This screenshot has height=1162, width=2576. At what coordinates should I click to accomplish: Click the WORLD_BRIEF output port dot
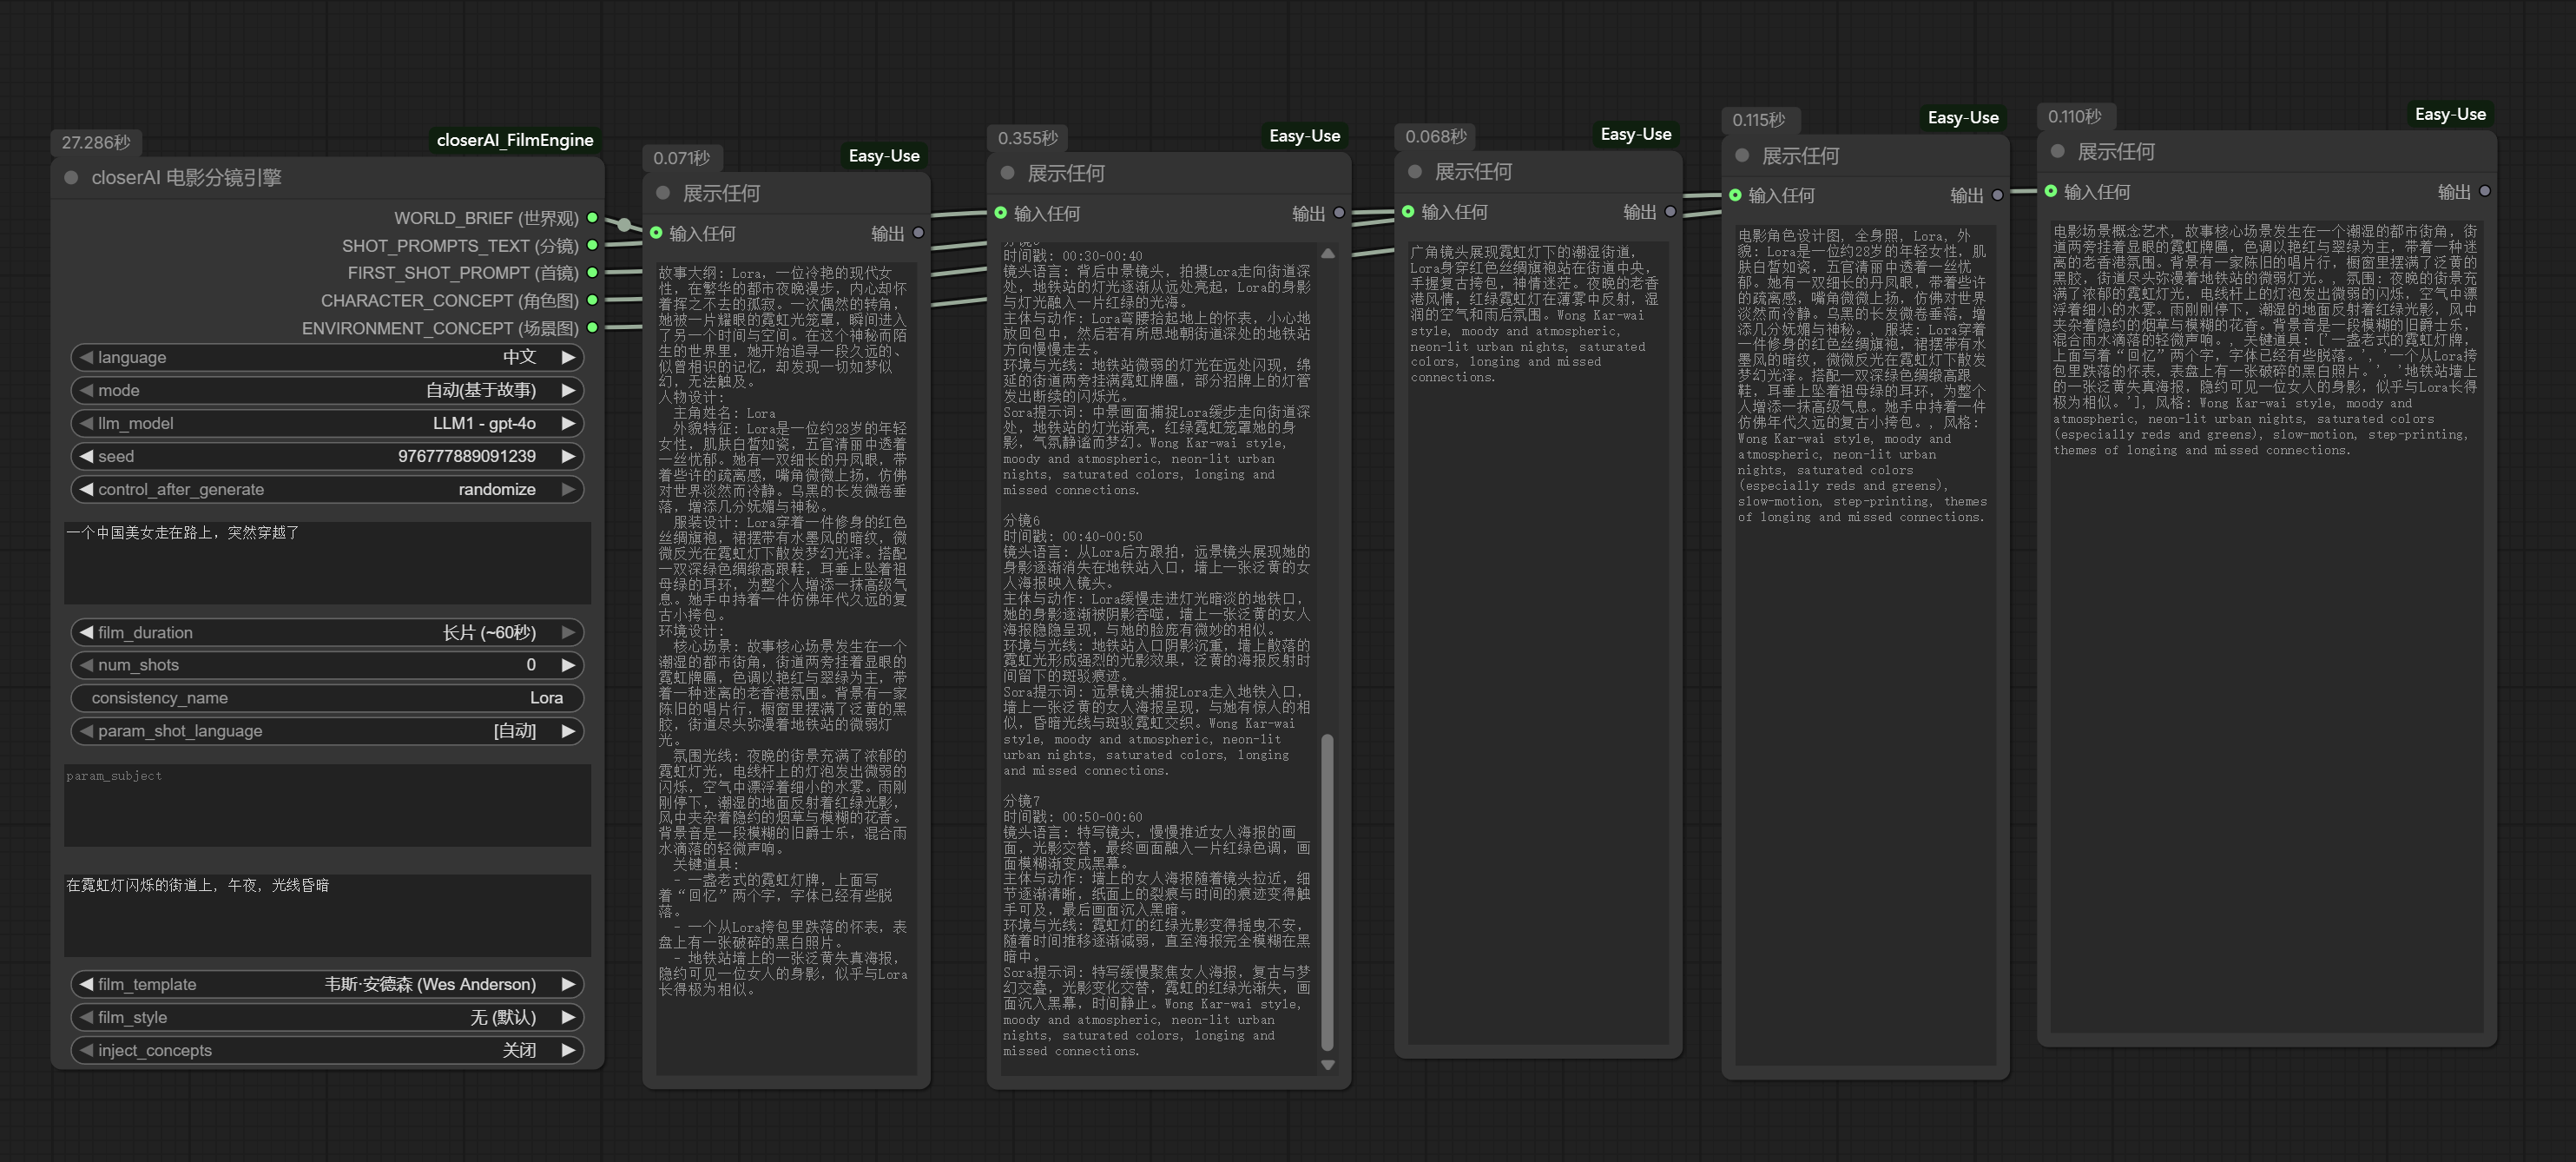pos(592,218)
